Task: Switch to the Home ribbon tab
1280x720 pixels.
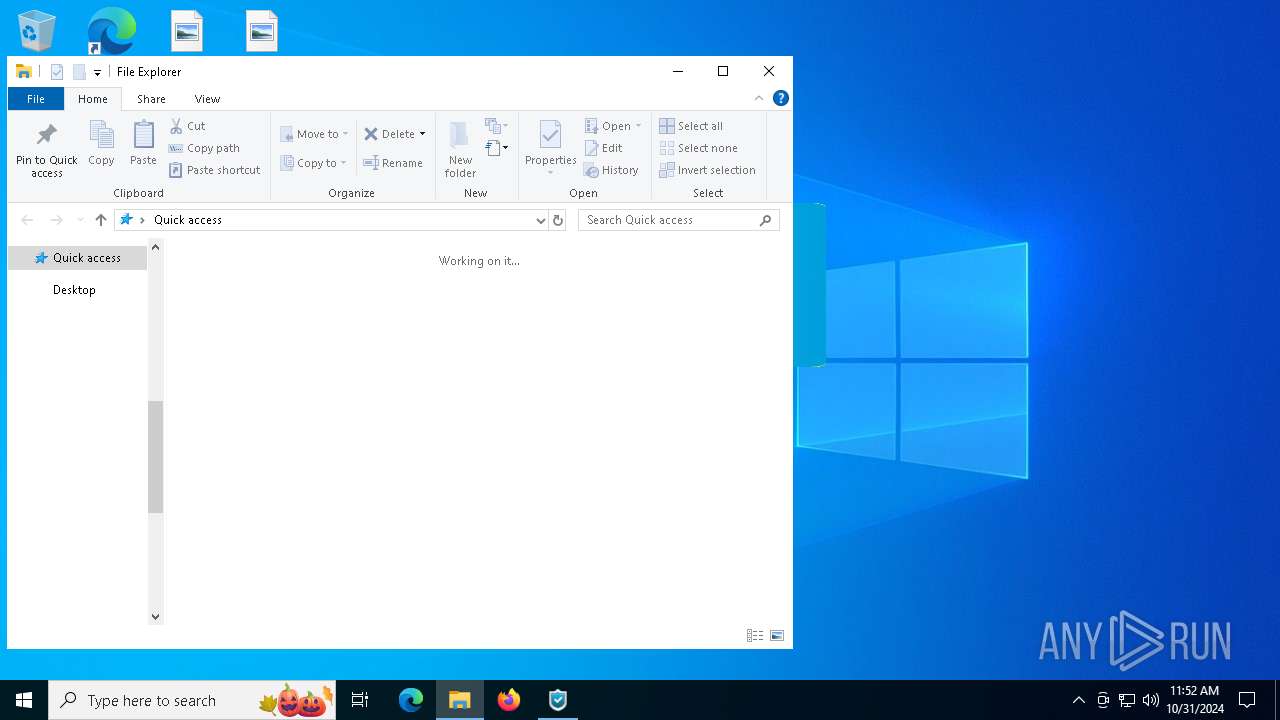Action: coord(93,99)
